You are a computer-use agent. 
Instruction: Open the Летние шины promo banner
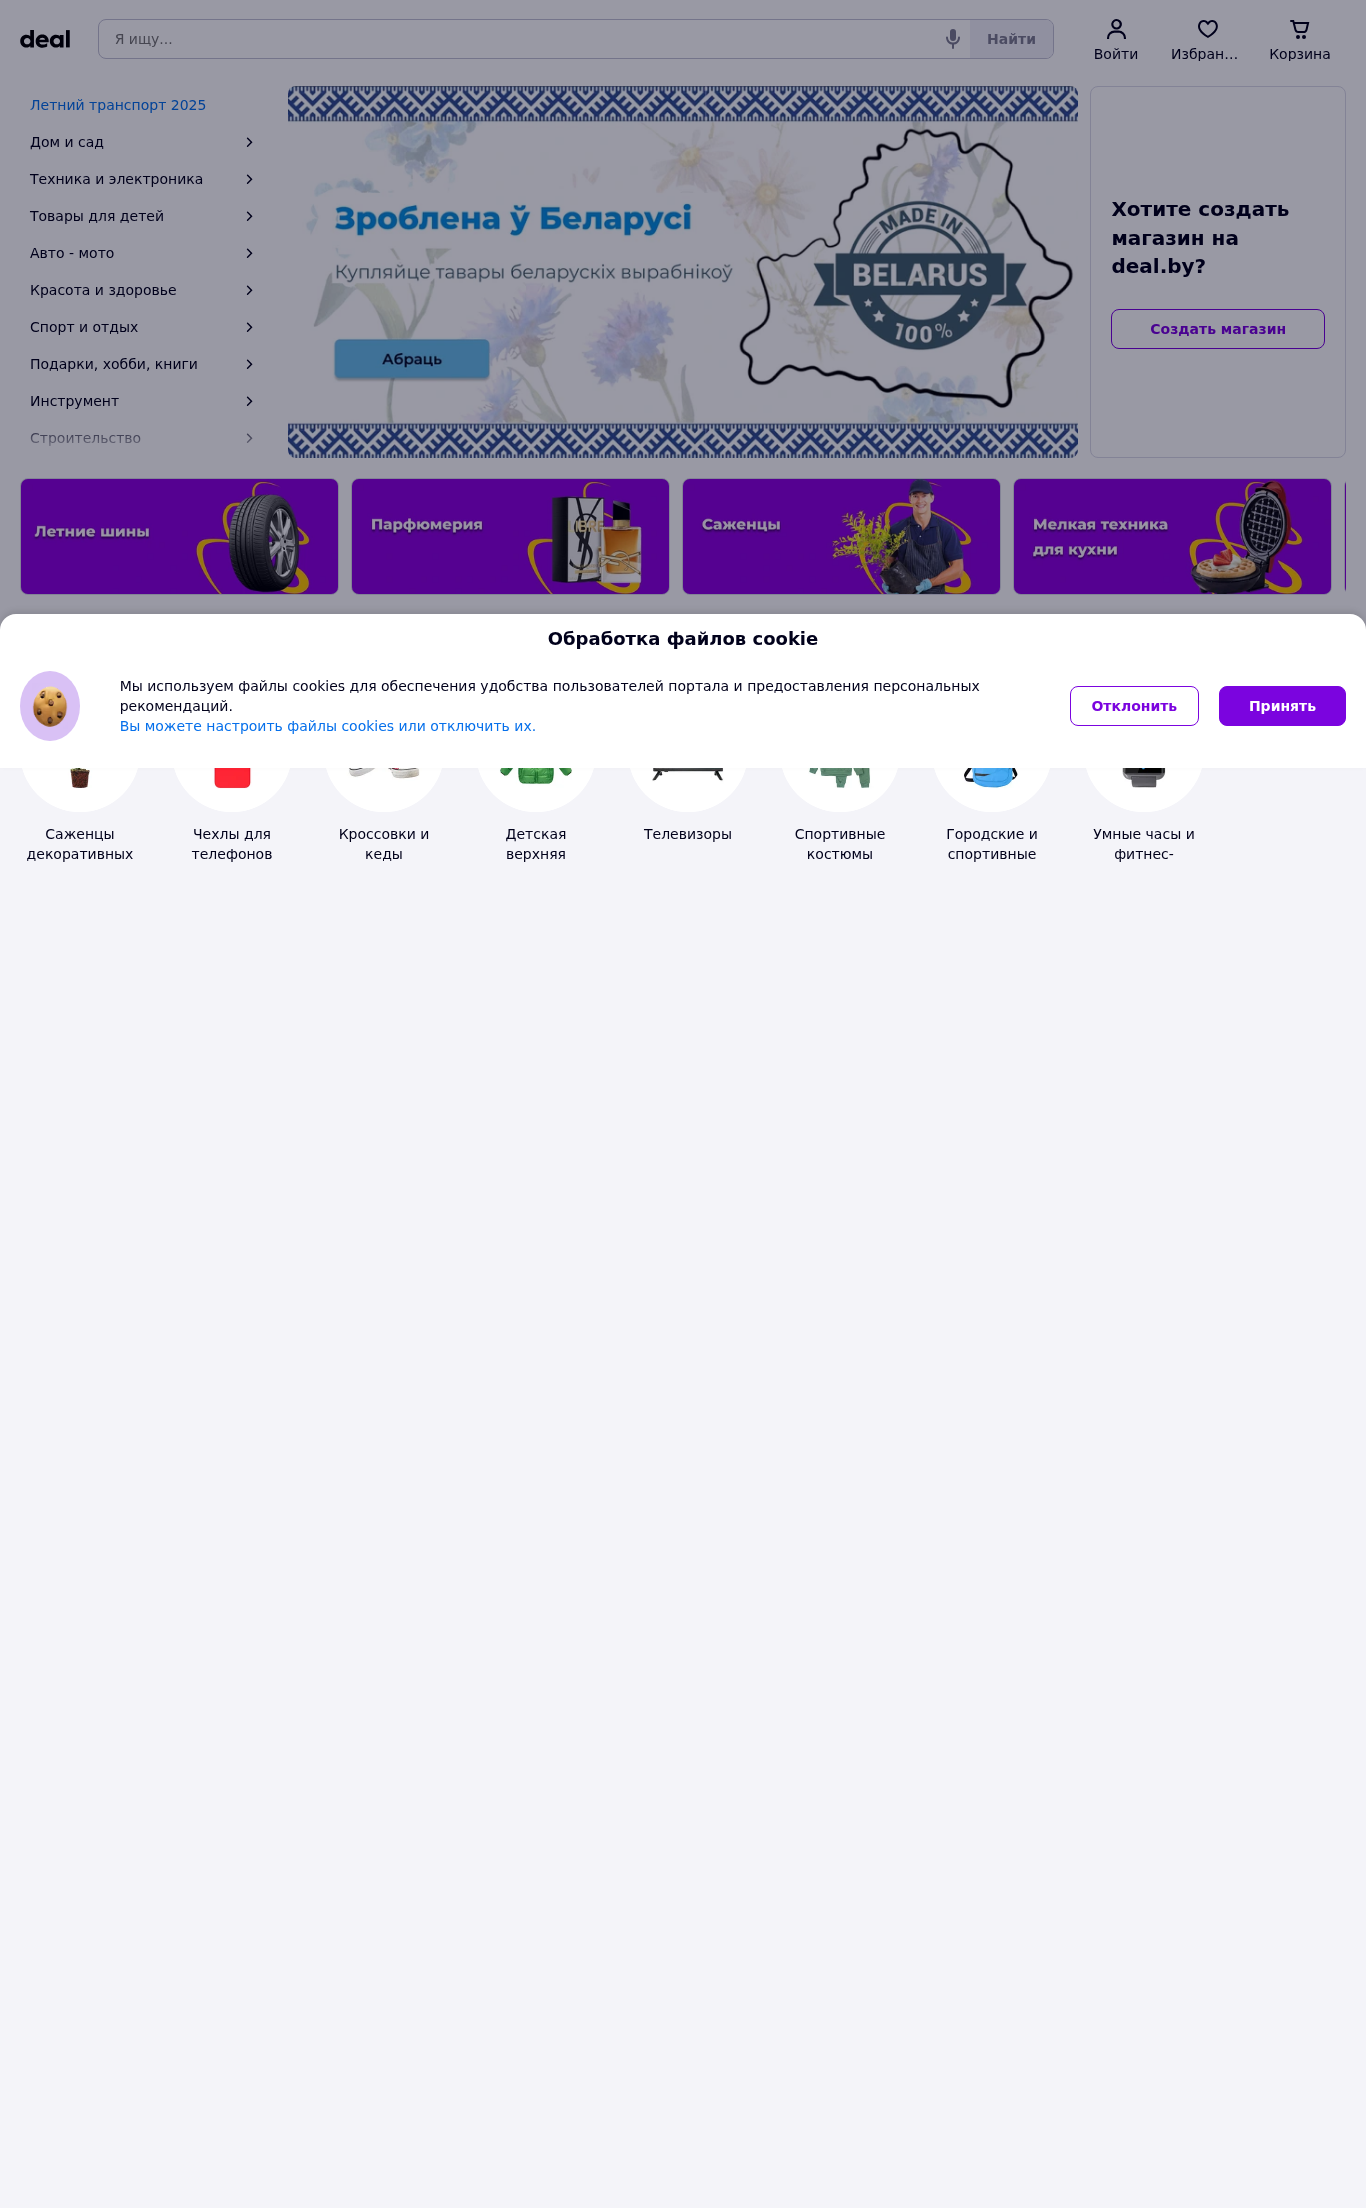(179, 536)
